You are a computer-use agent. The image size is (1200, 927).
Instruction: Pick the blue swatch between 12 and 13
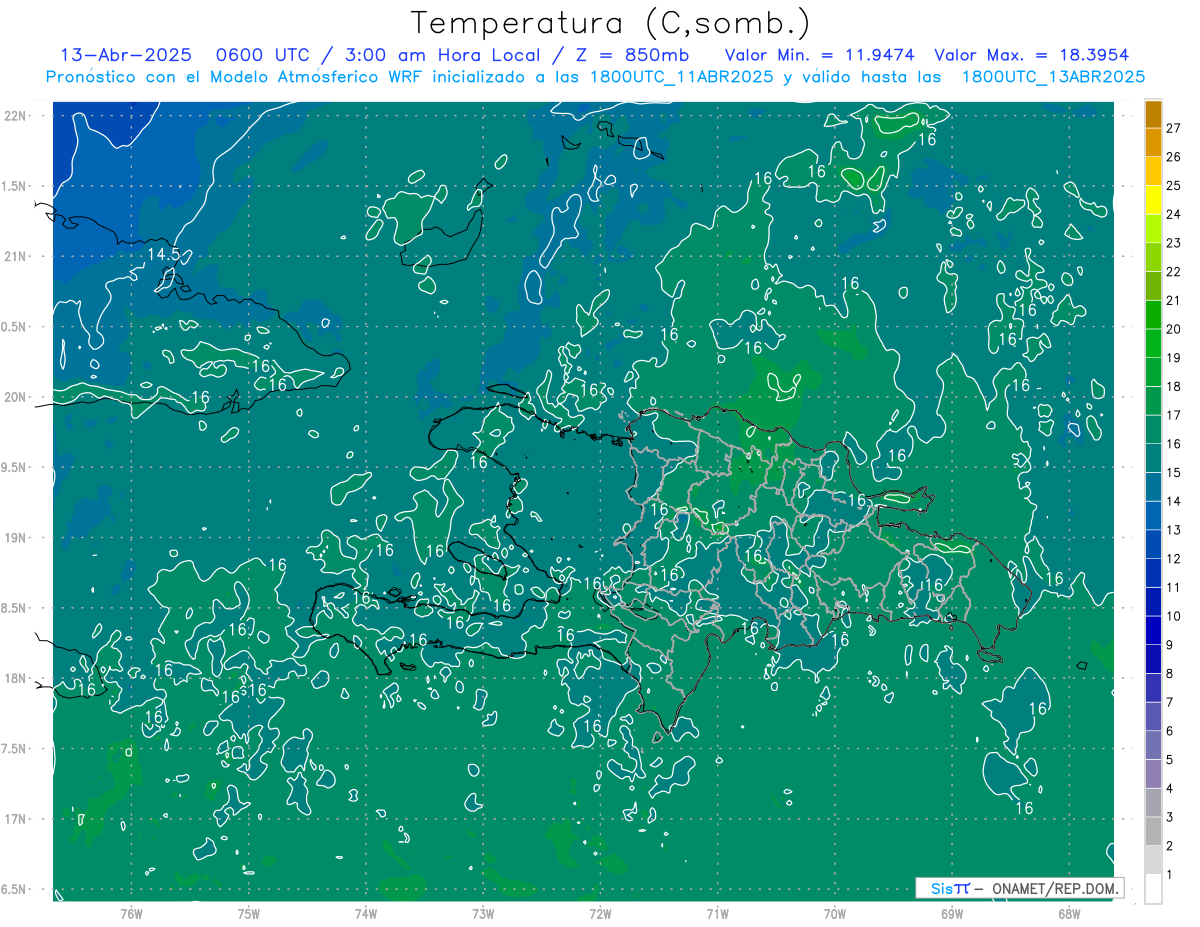tap(1153, 544)
